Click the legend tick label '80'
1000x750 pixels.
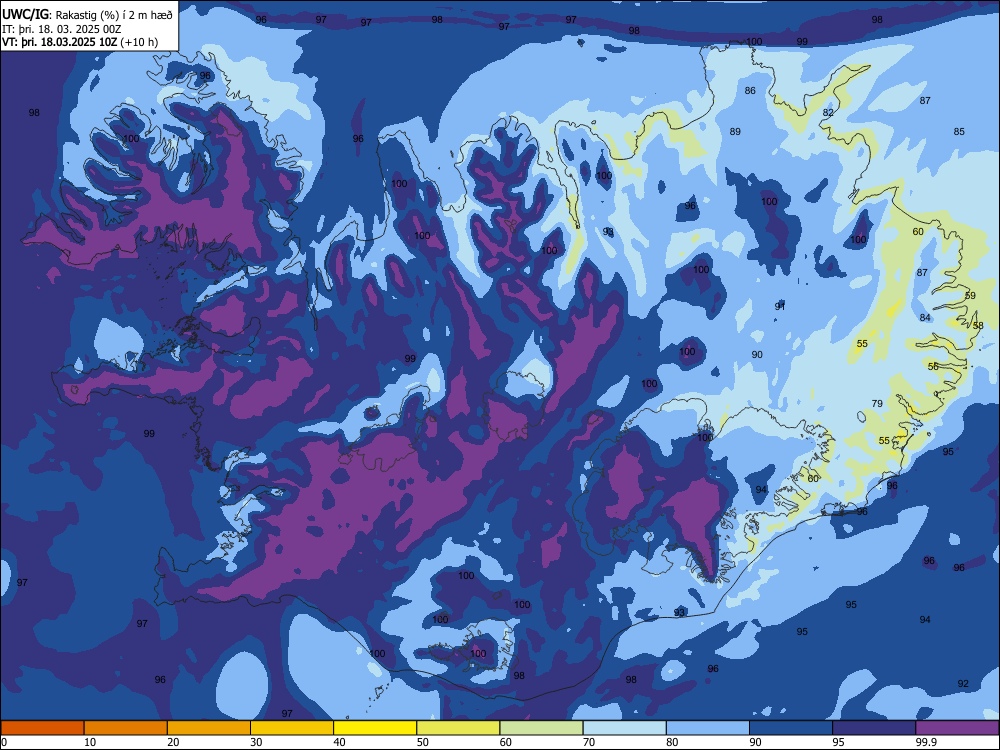672,742
